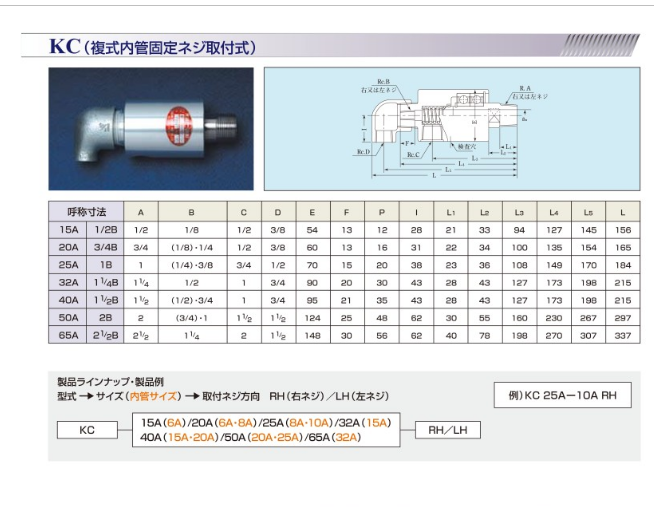654x507 pixels.
Task: Click the L value 156
Action: [623, 230]
